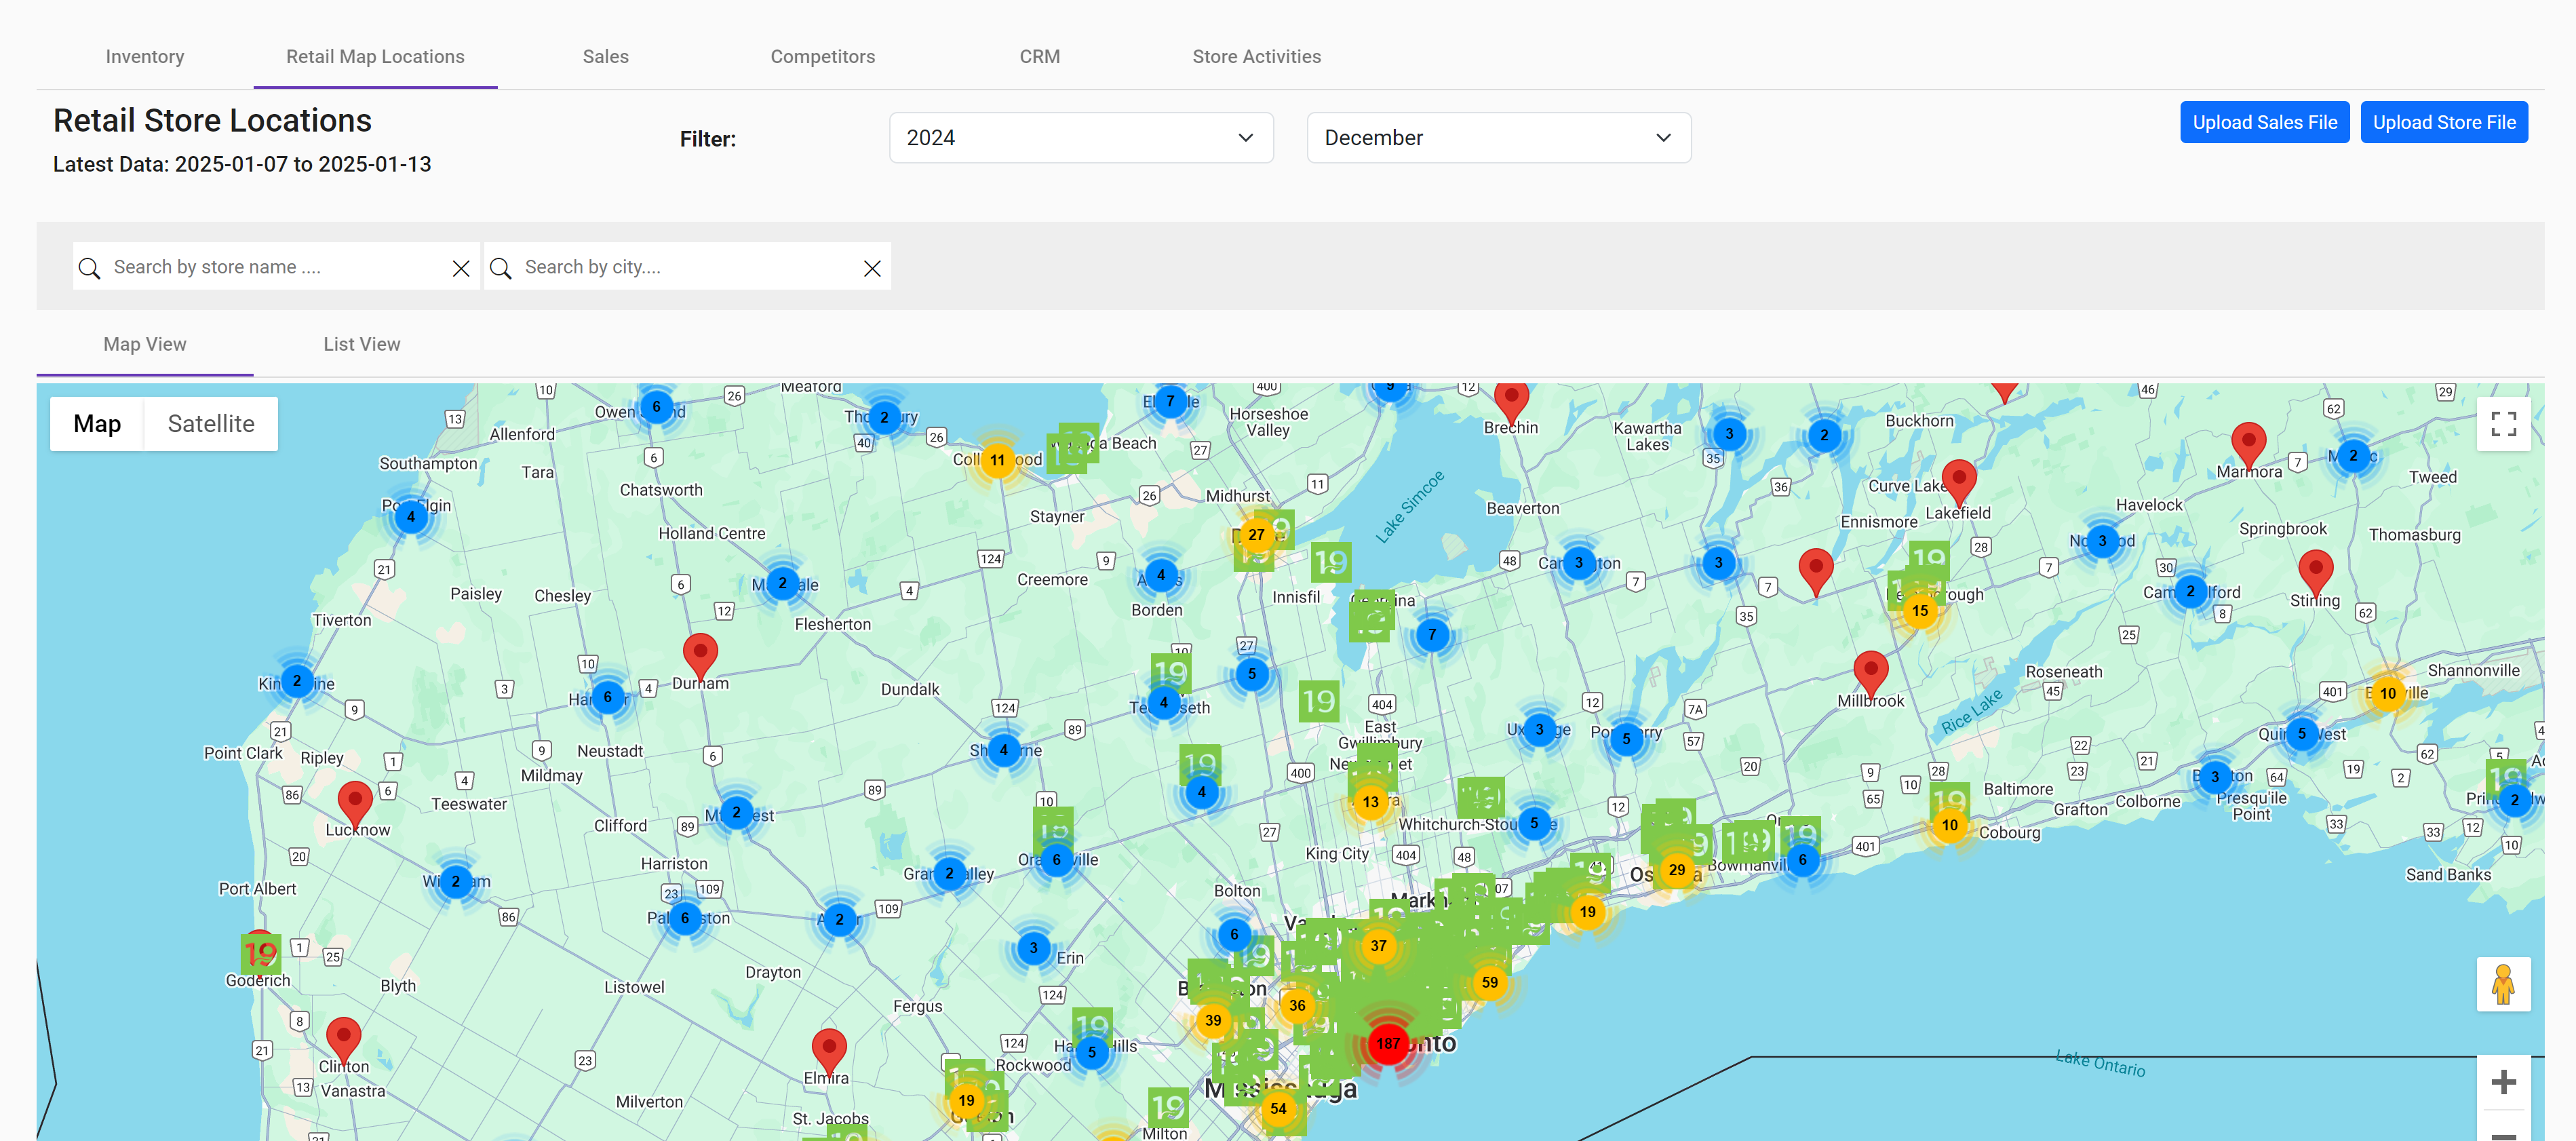
Task: Open the 2024 year filter dropdown
Action: point(1080,138)
